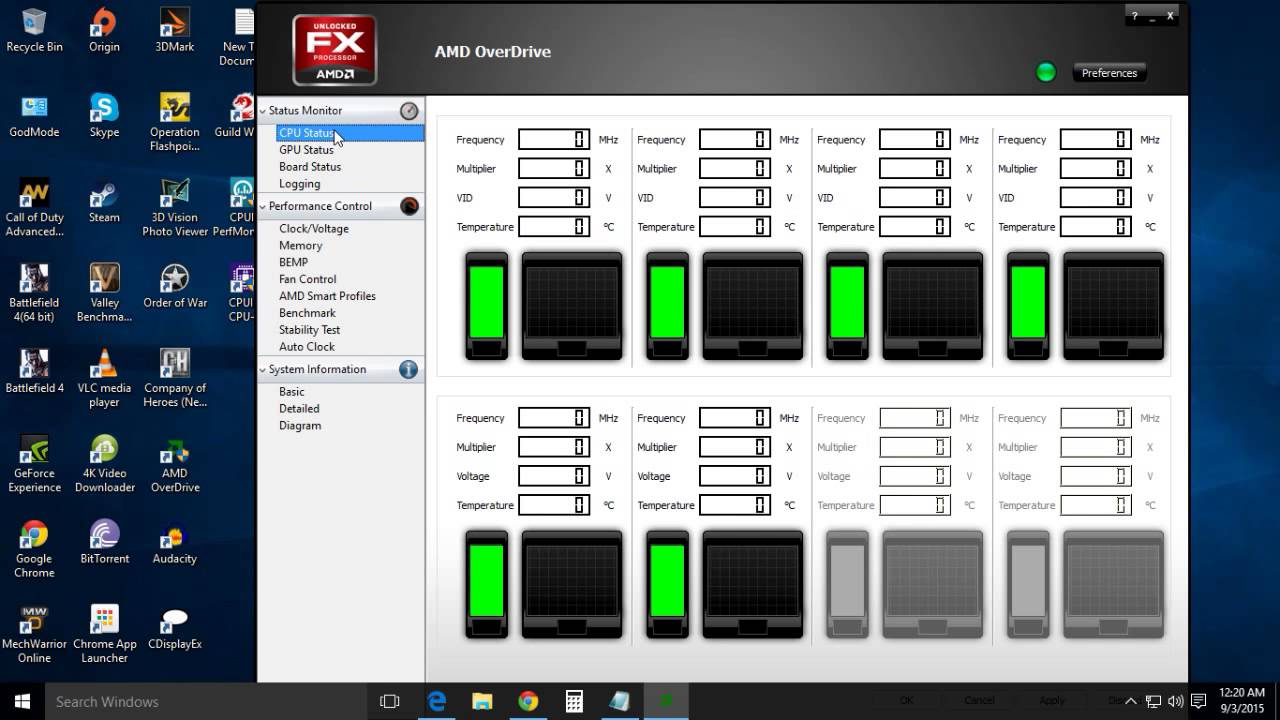Select the BitTorrent desktop icon
The image size is (1280, 720).
(x=104, y=542)
